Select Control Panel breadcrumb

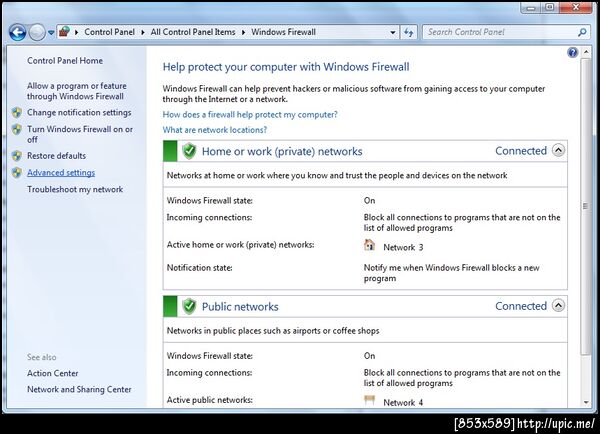tap(109, 32)
